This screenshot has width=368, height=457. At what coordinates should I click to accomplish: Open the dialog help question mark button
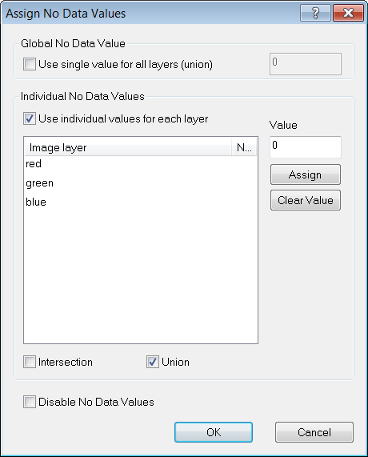[315, 13]
